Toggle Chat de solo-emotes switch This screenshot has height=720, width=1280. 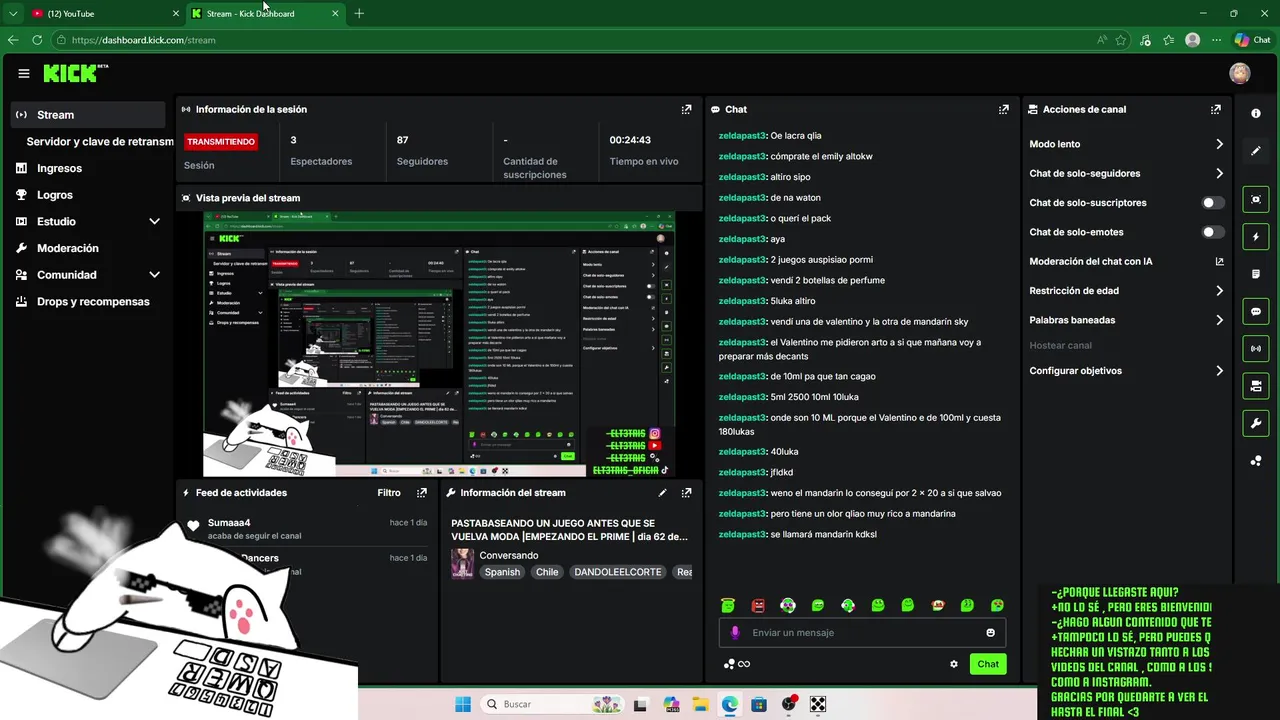(x=1213, y=232)
